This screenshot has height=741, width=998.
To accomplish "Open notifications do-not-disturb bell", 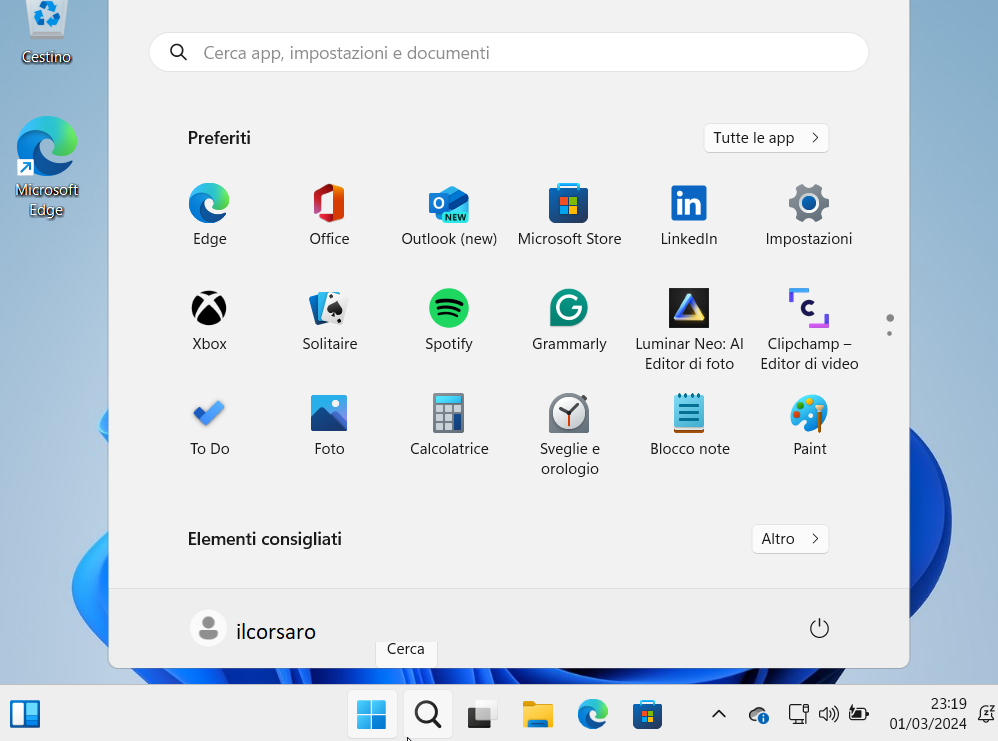I will [x=987, y=714].
